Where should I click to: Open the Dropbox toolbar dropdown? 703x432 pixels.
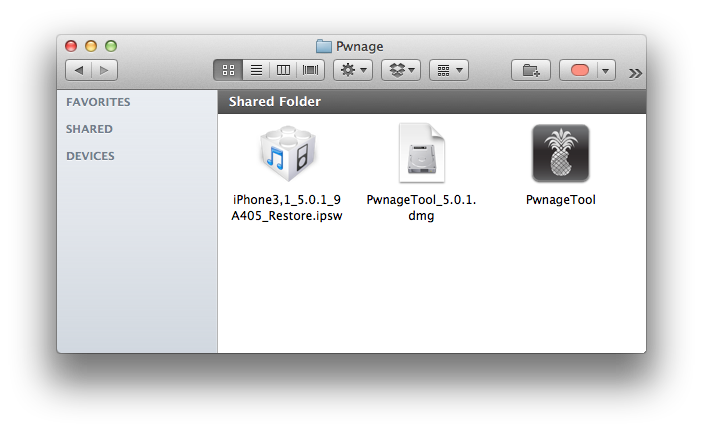pyautogui.click(x=401, y=70)
